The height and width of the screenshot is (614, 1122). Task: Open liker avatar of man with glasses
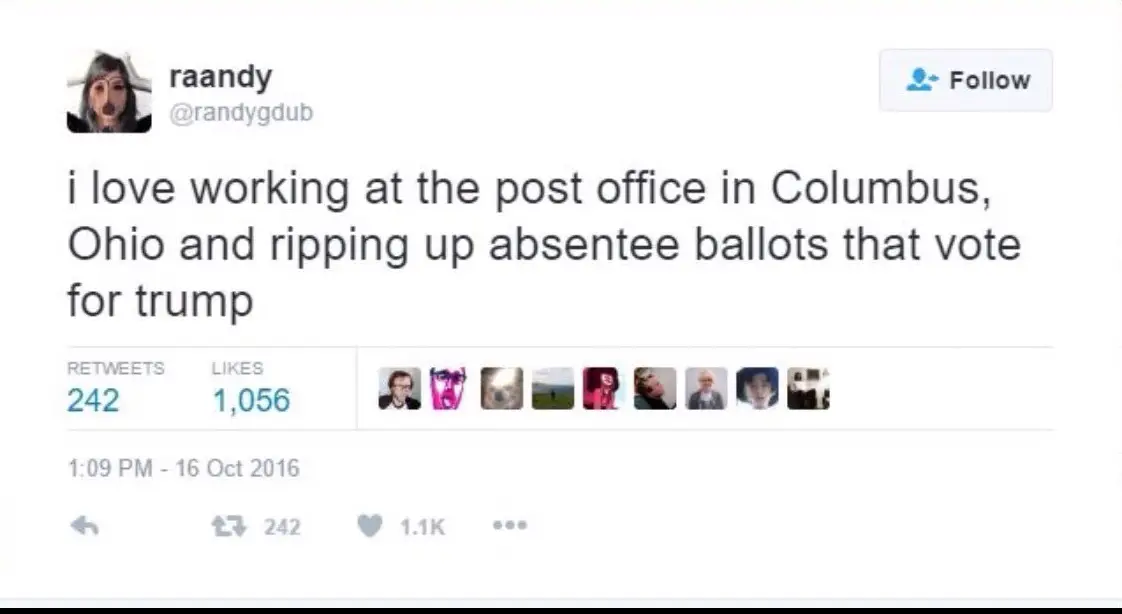pos(399,389)
